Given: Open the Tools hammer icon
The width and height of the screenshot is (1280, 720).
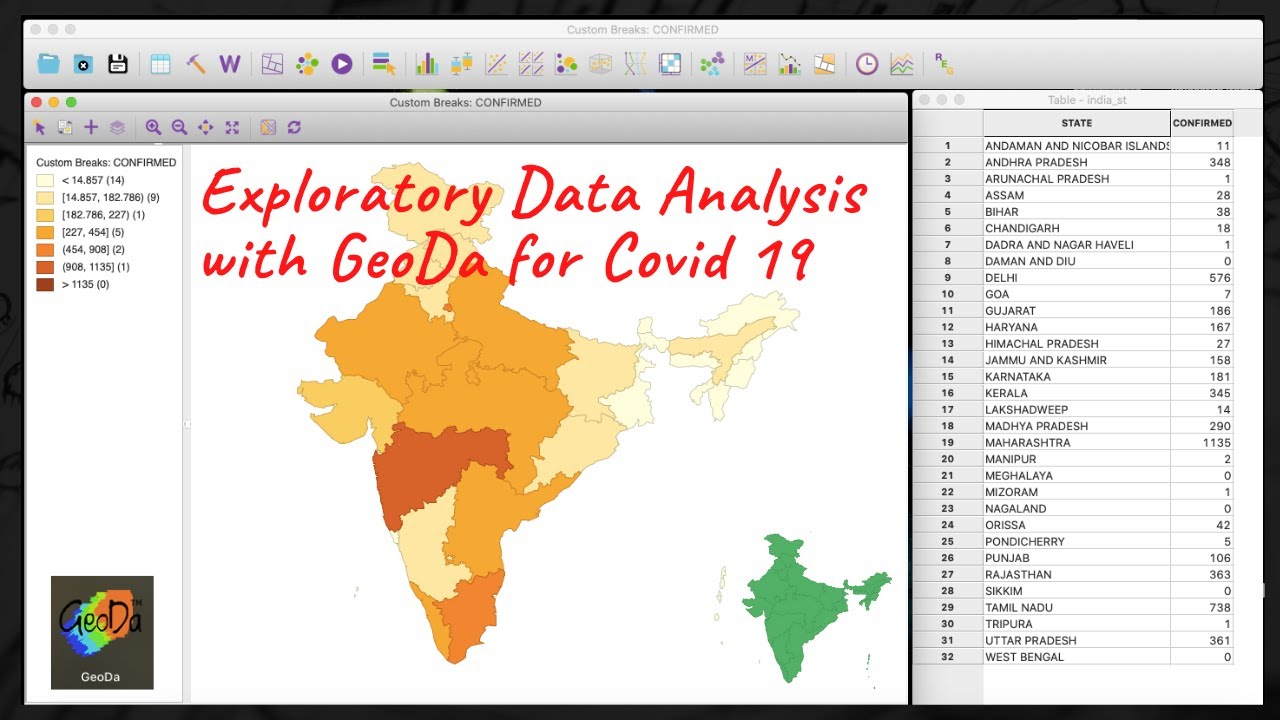Looking at the screenshot, I should tap(196, 64).
